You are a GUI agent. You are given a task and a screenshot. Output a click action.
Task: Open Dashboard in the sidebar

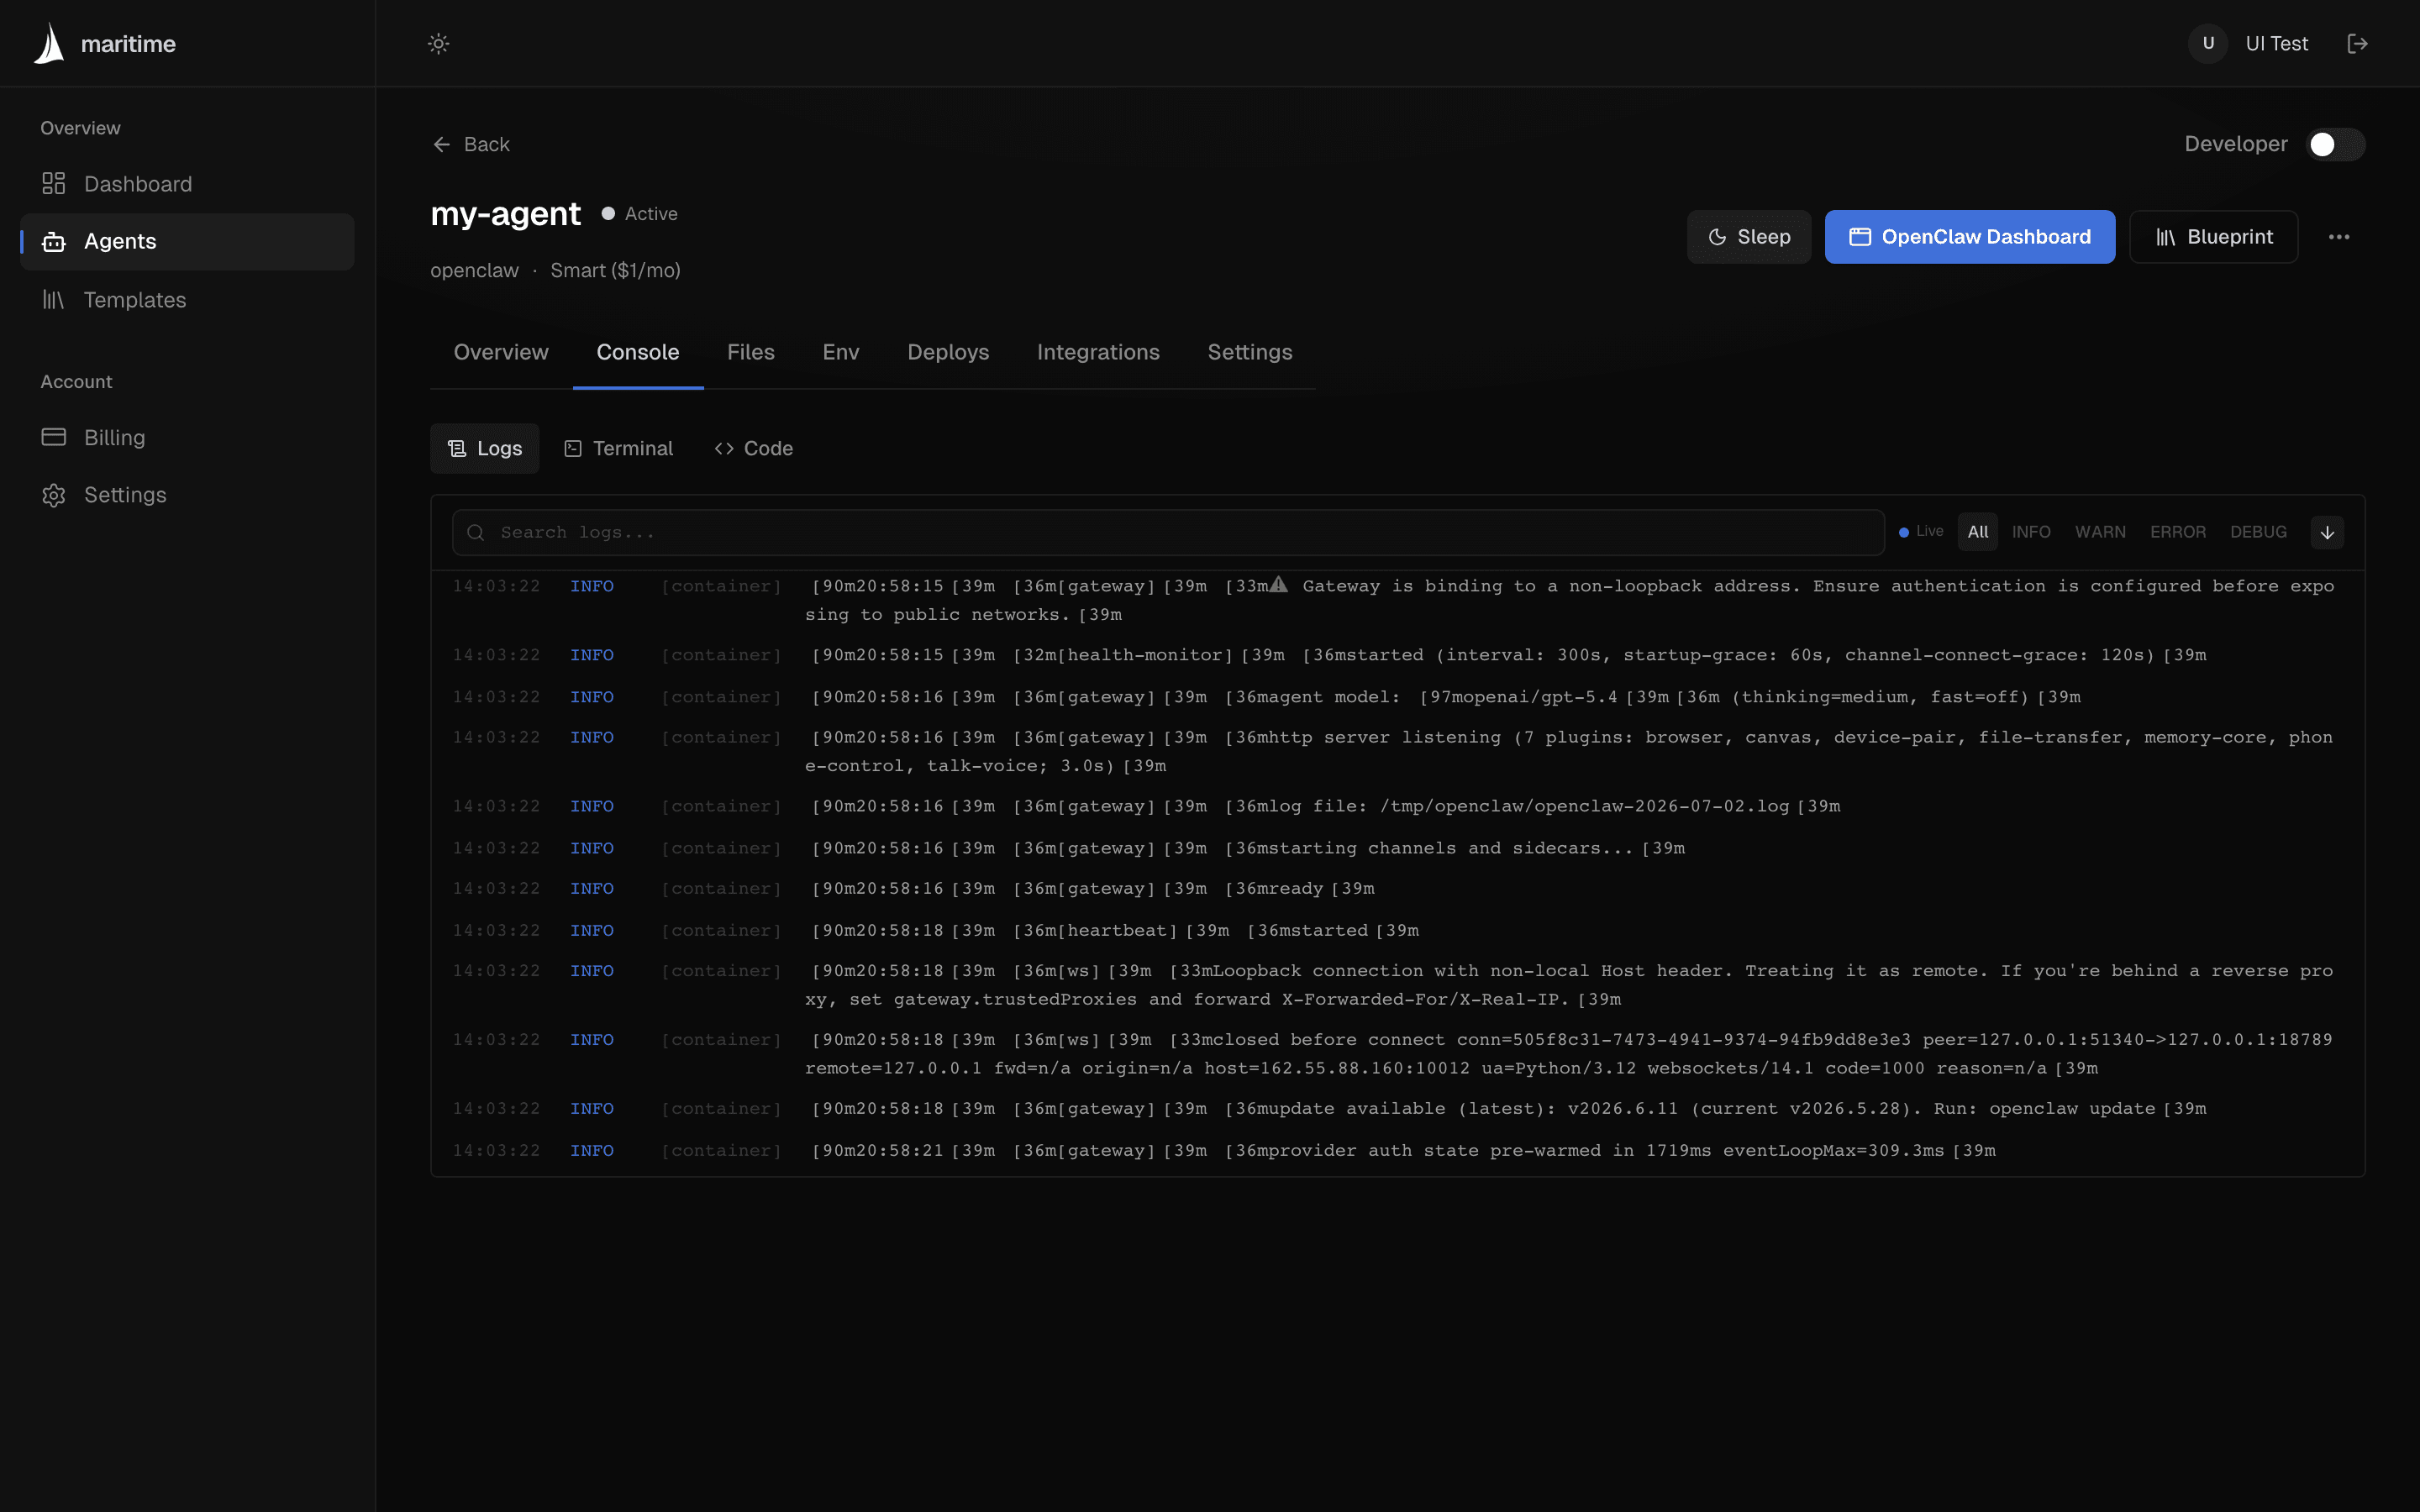click(187, 184)
